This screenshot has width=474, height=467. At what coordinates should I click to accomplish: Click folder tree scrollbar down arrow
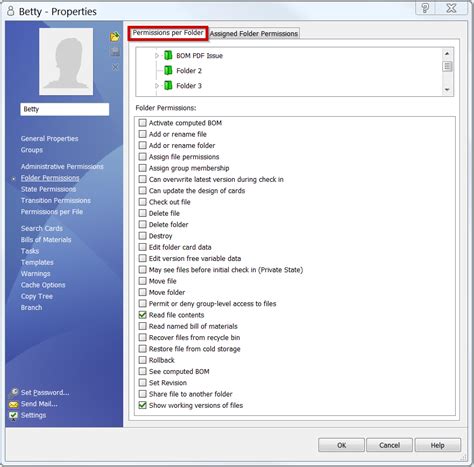tap(447, 90)
